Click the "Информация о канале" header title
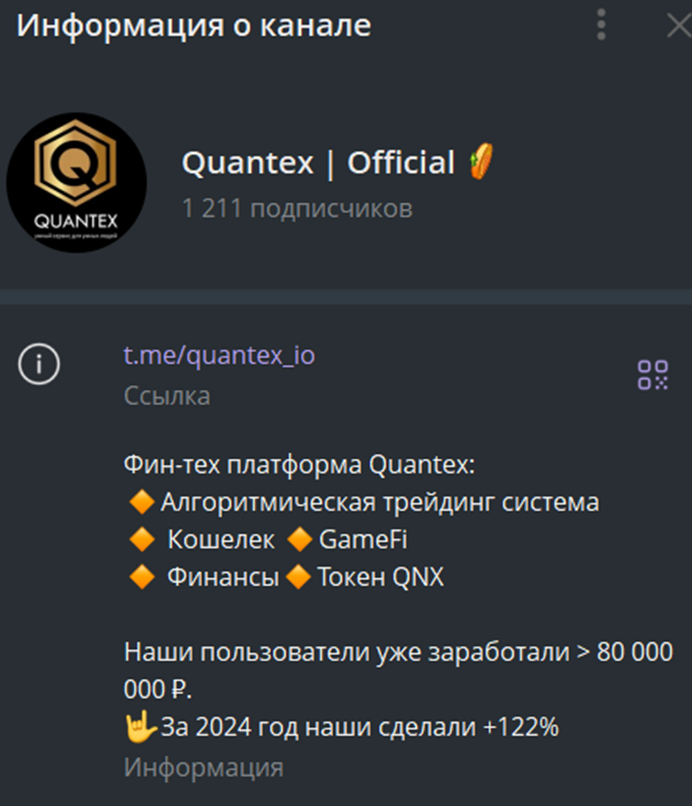 click(193, 25)
